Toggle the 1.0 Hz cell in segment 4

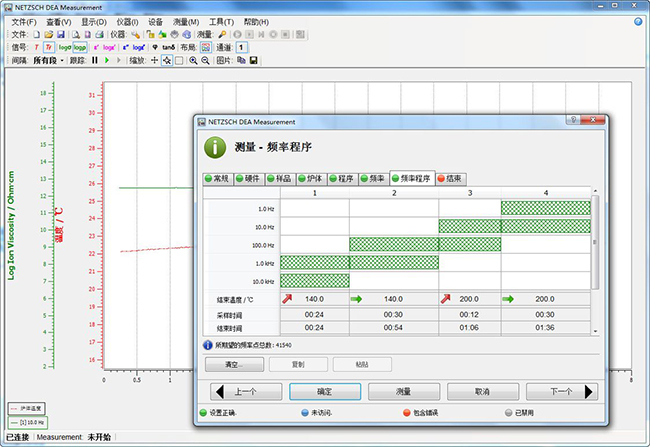point(545,208)
